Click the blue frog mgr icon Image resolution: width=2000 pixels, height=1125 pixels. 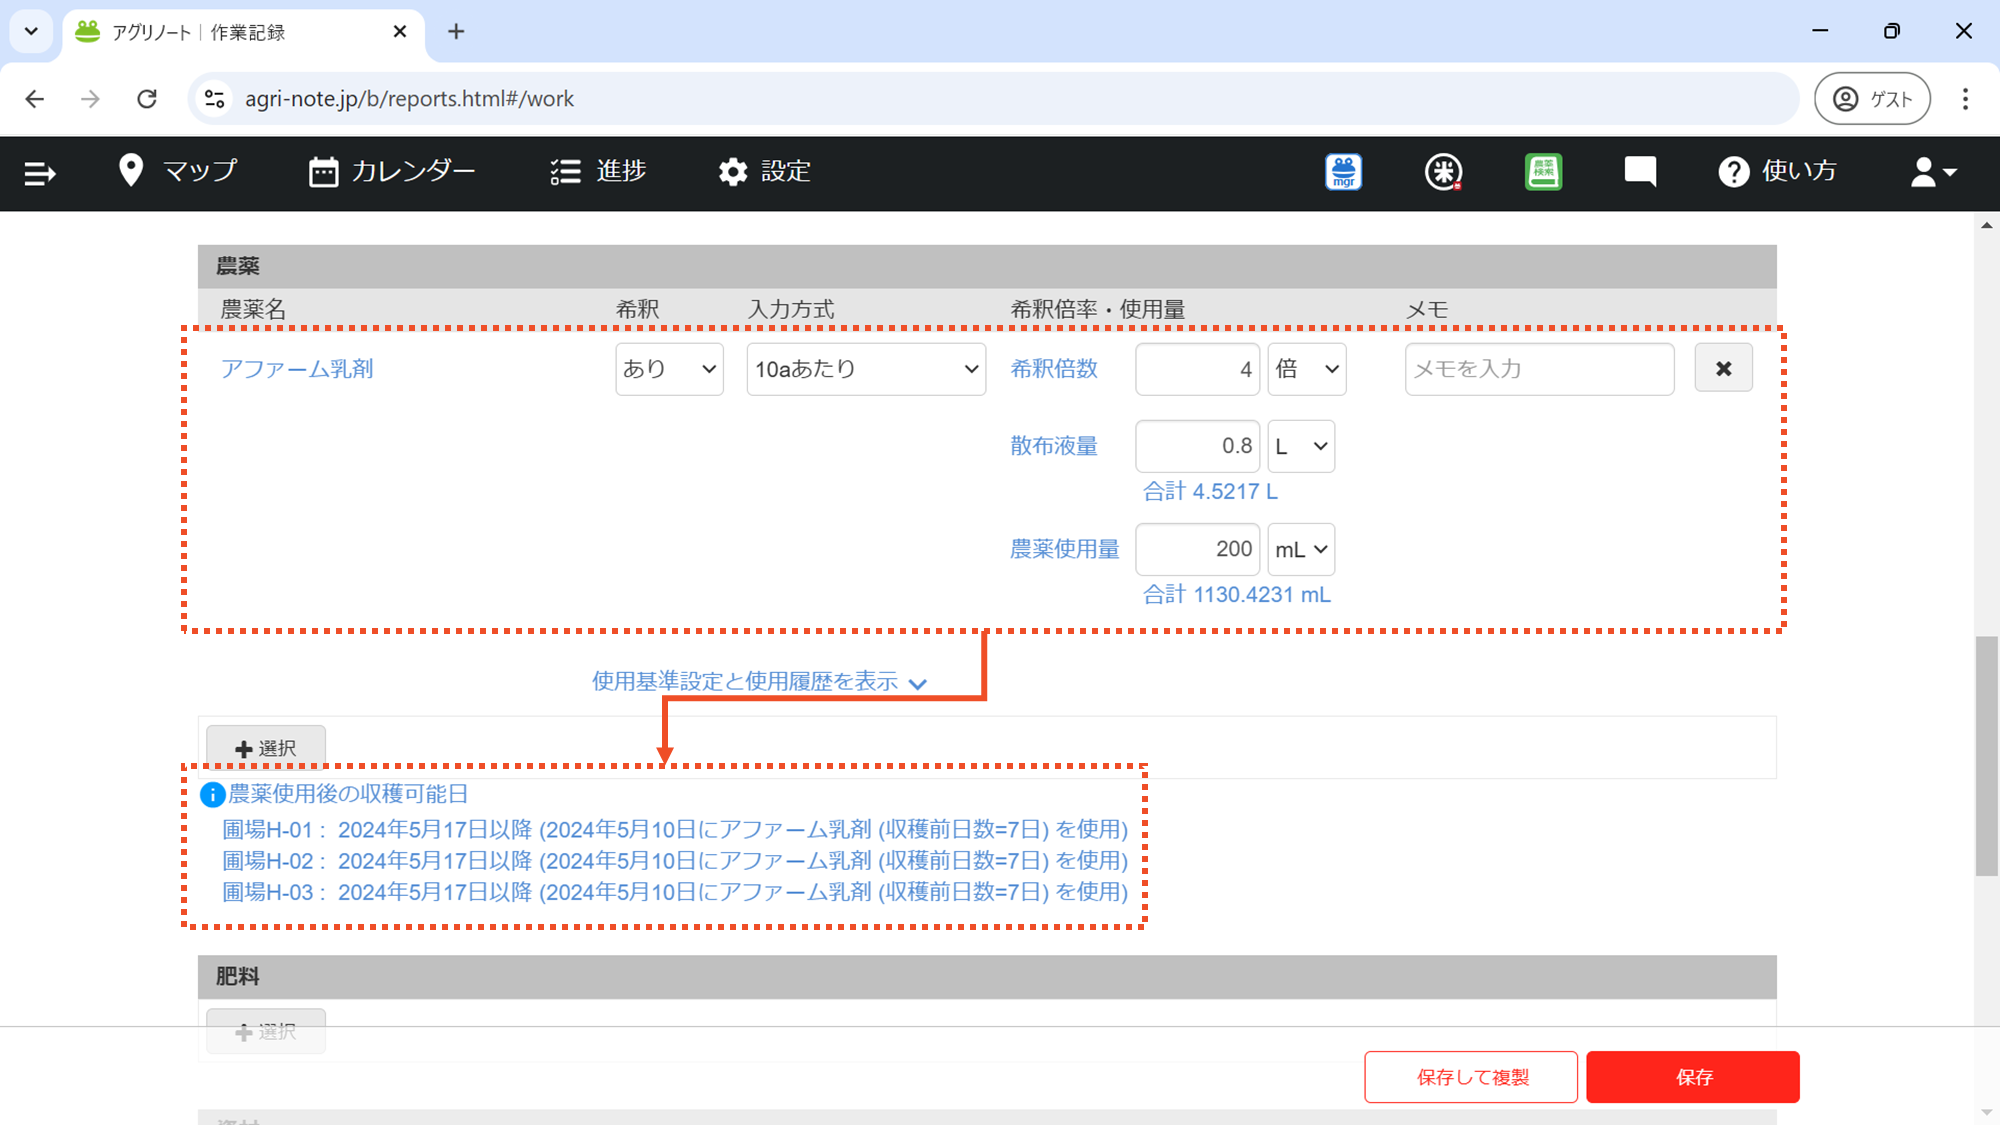coord(1344,172)
